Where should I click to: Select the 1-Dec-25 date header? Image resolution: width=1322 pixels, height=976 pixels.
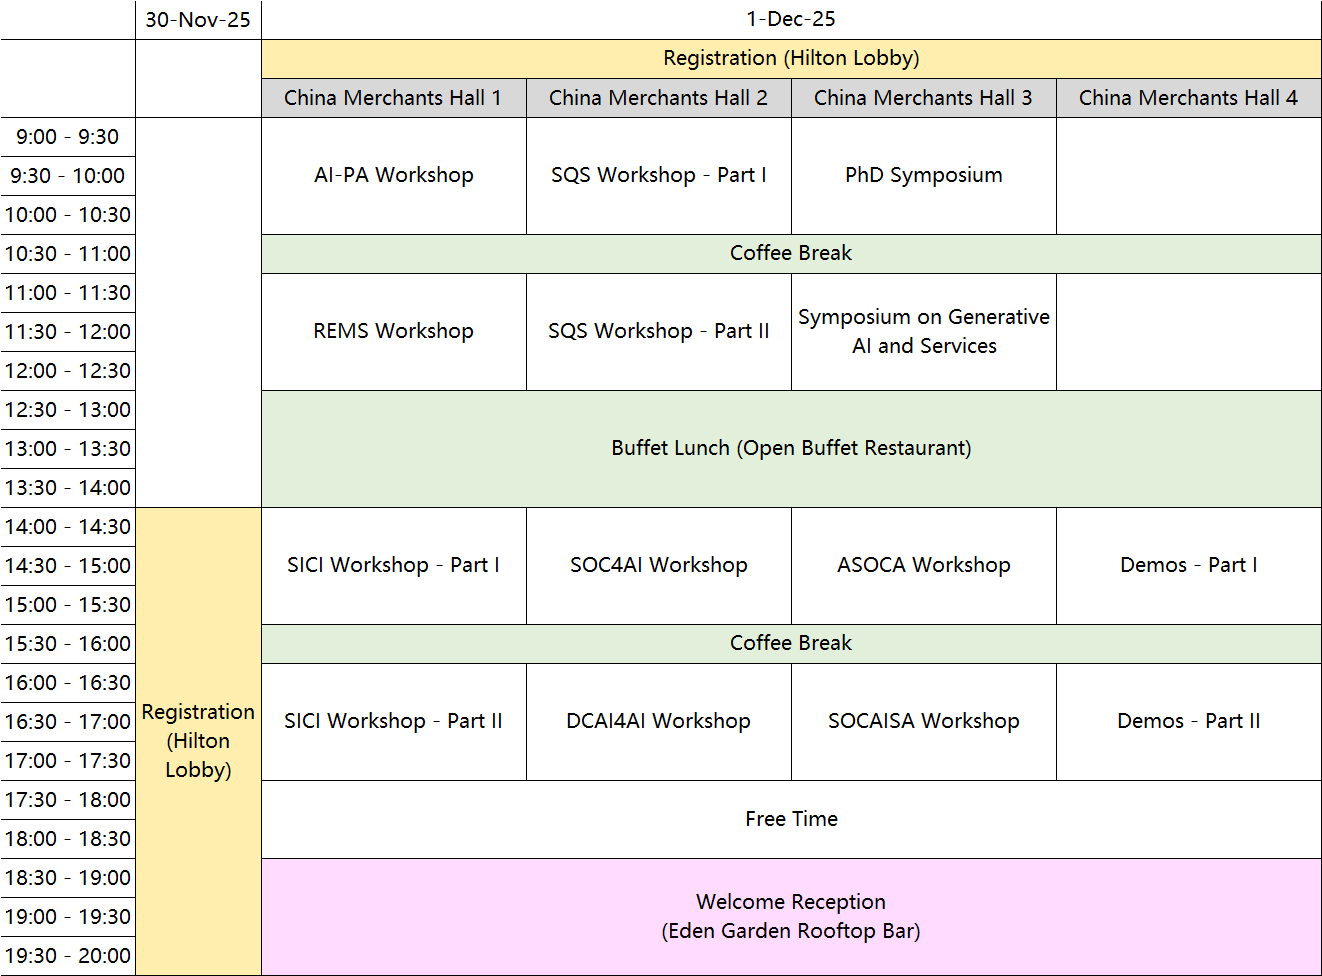point(790,19)
